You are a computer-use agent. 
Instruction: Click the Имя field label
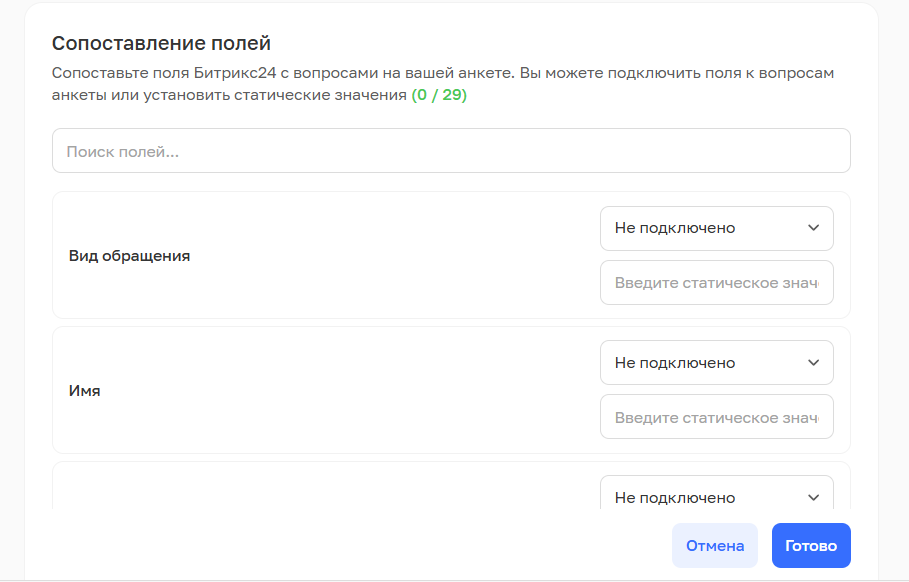85,391
